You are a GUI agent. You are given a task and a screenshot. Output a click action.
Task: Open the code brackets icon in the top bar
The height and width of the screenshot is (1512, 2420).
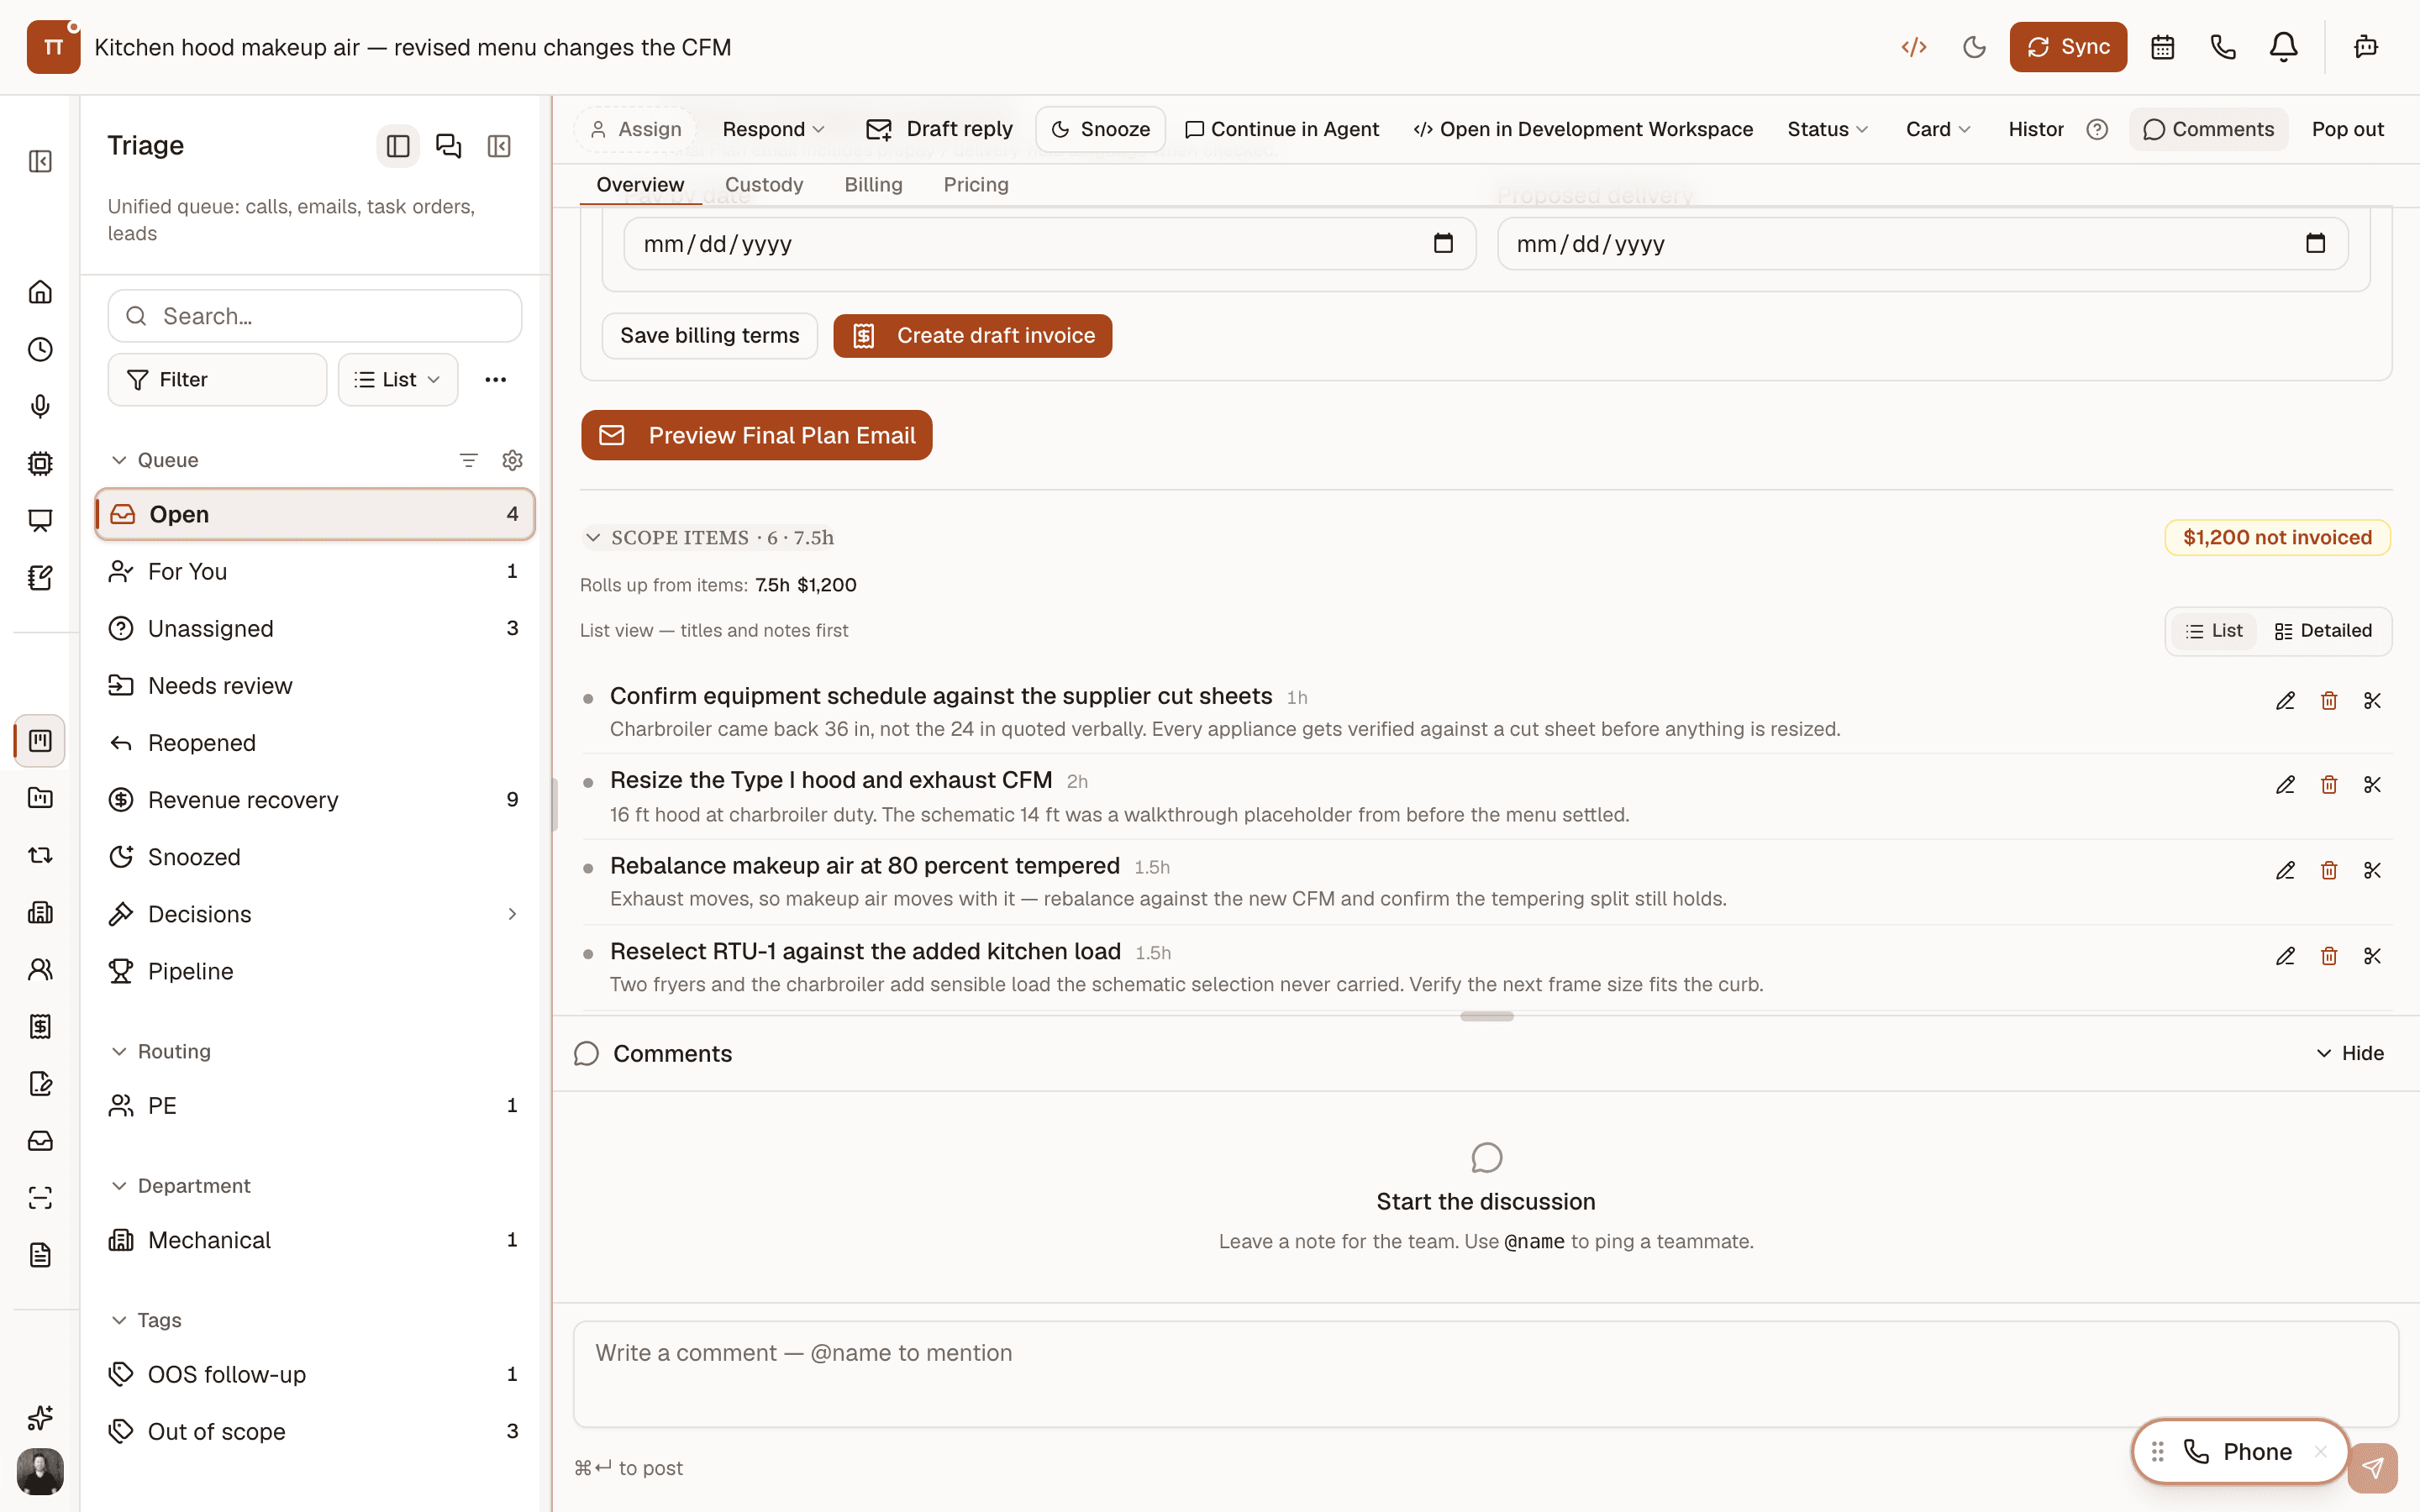pos(1913,47)
